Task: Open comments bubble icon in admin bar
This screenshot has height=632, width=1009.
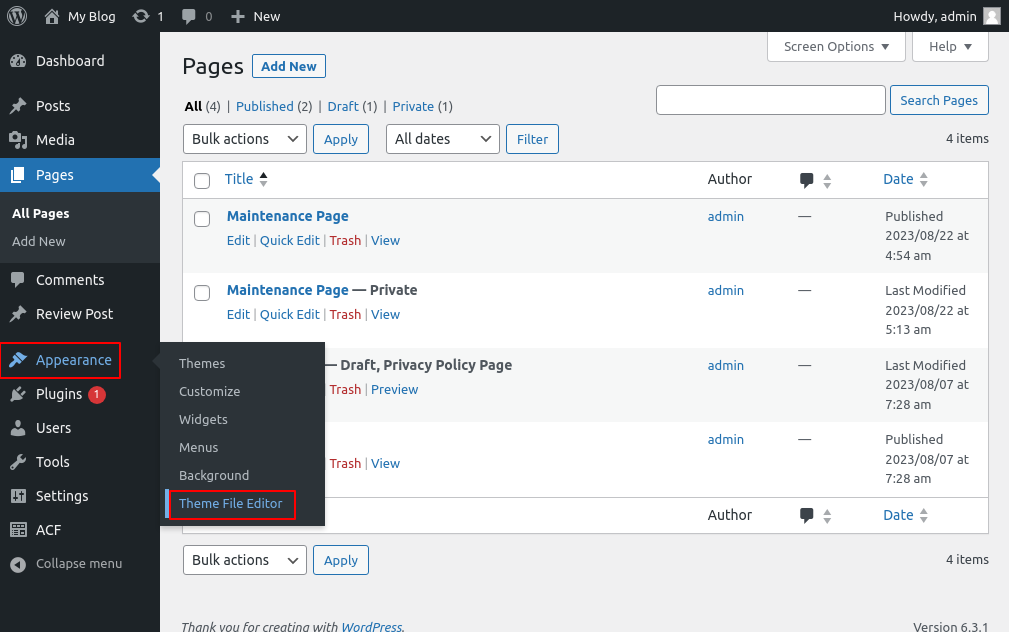Action: point(189,16)
